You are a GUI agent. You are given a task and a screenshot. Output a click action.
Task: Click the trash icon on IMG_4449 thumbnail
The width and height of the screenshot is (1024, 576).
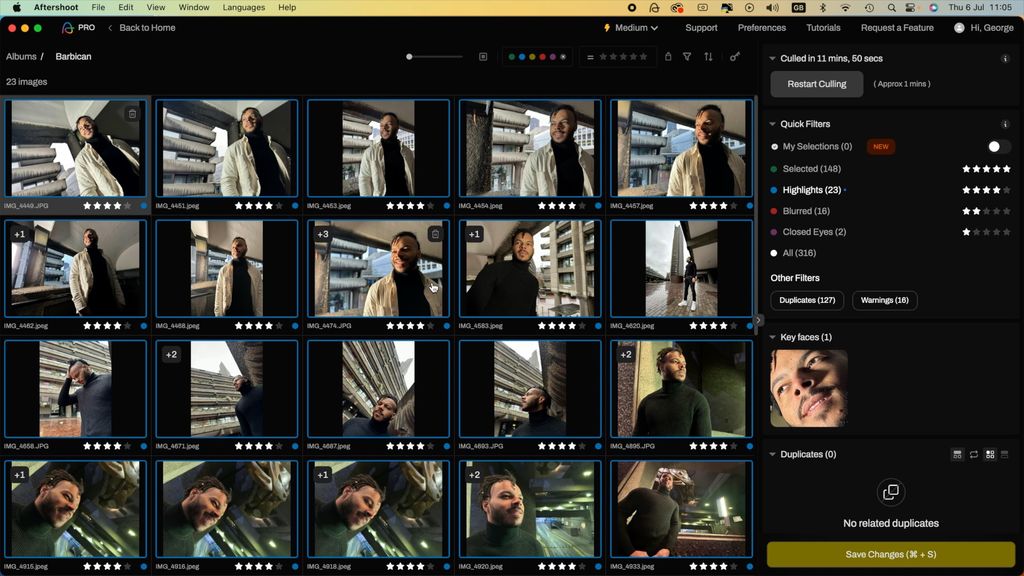coord(133,113)
